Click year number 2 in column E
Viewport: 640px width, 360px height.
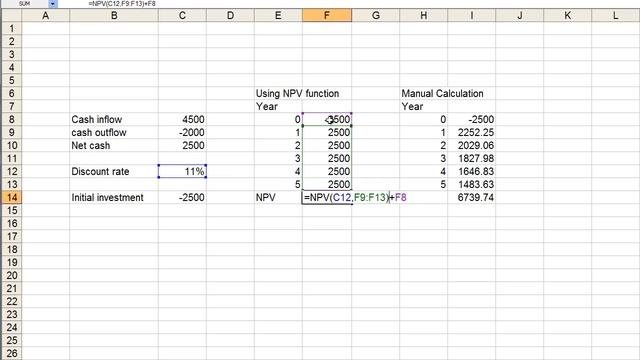tap(278, 146)
